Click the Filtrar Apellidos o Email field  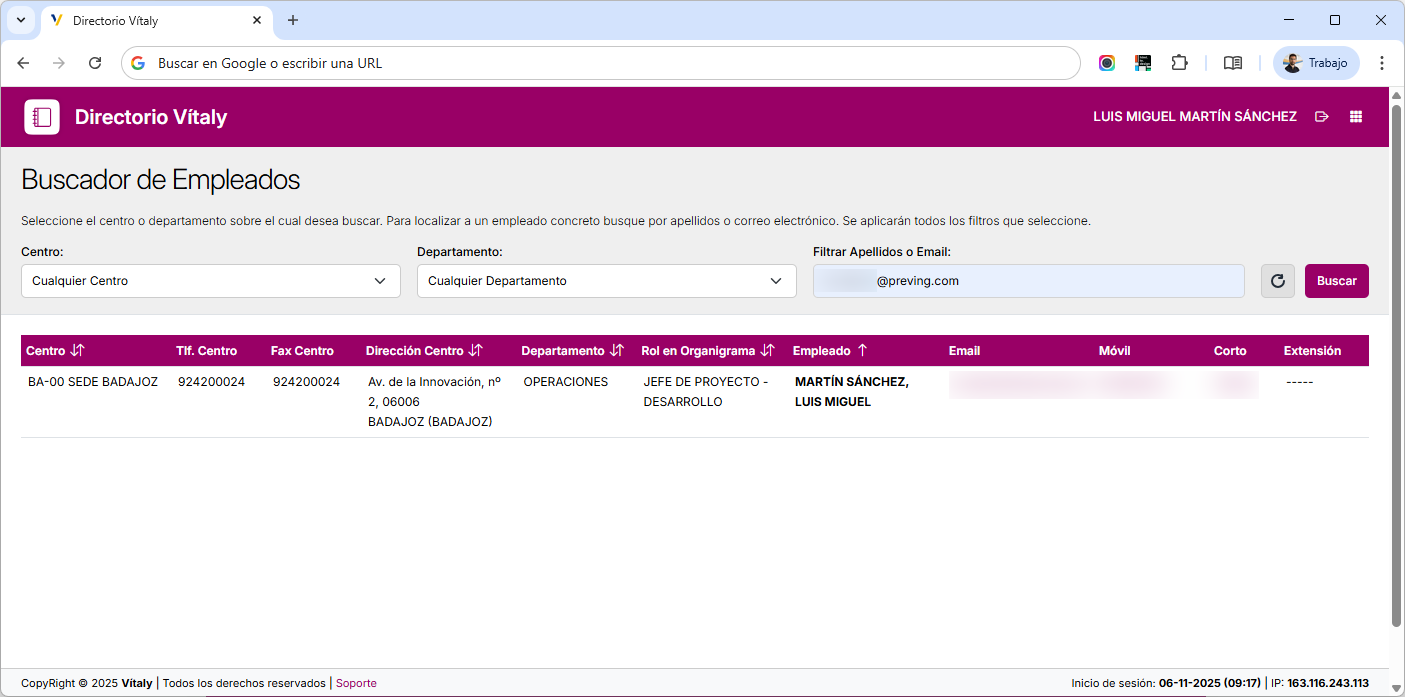[1028, 281]
